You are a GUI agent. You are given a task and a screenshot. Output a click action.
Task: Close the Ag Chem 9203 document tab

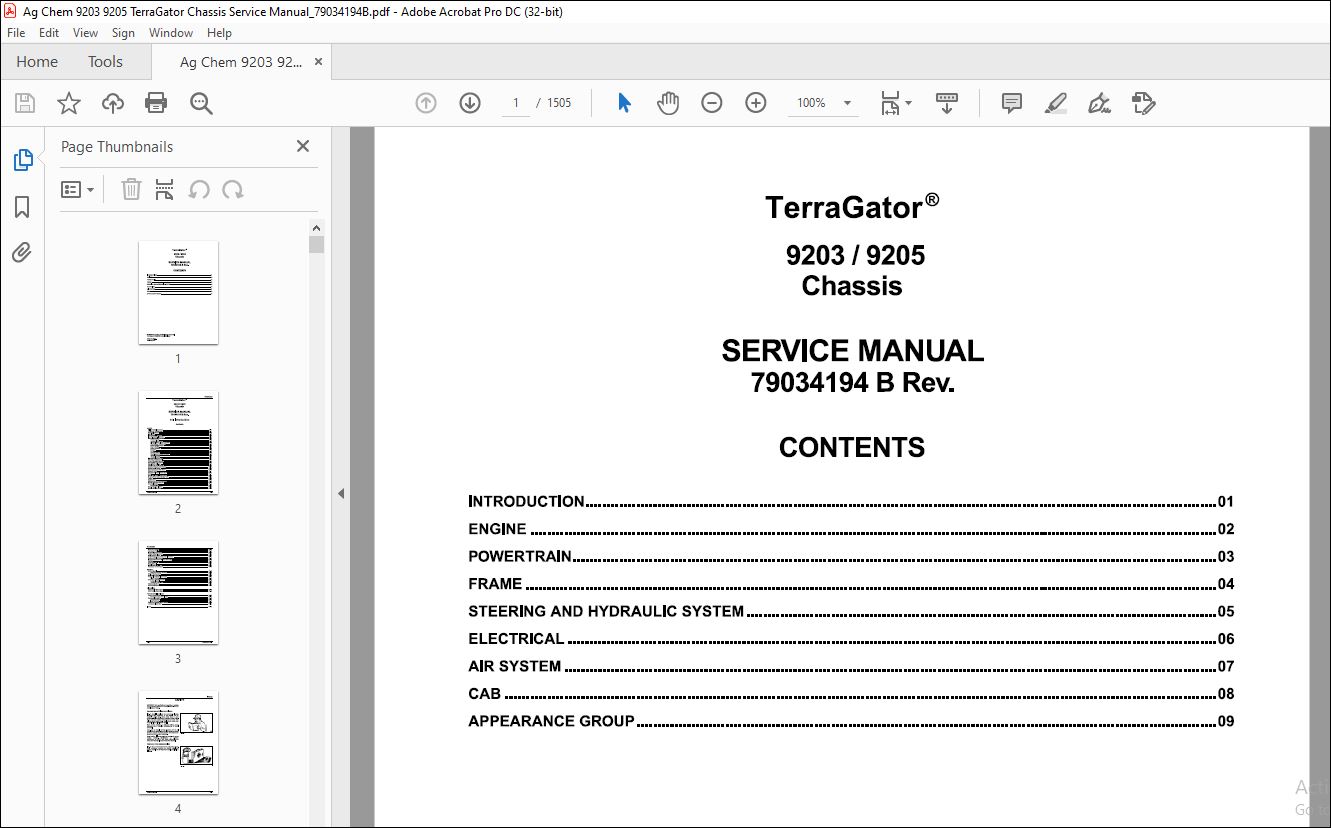point(319,62)
